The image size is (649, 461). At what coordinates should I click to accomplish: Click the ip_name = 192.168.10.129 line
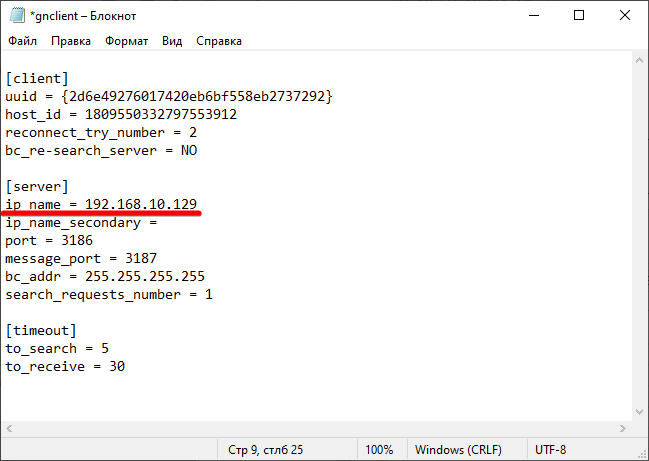click(101, 204)
